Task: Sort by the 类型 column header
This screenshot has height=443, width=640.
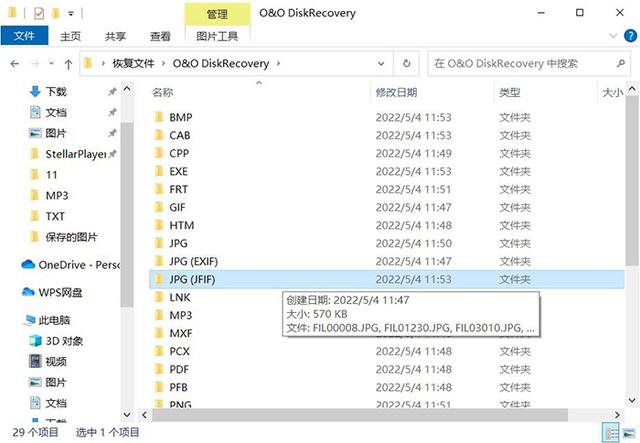Action: [x=509, y=93]
